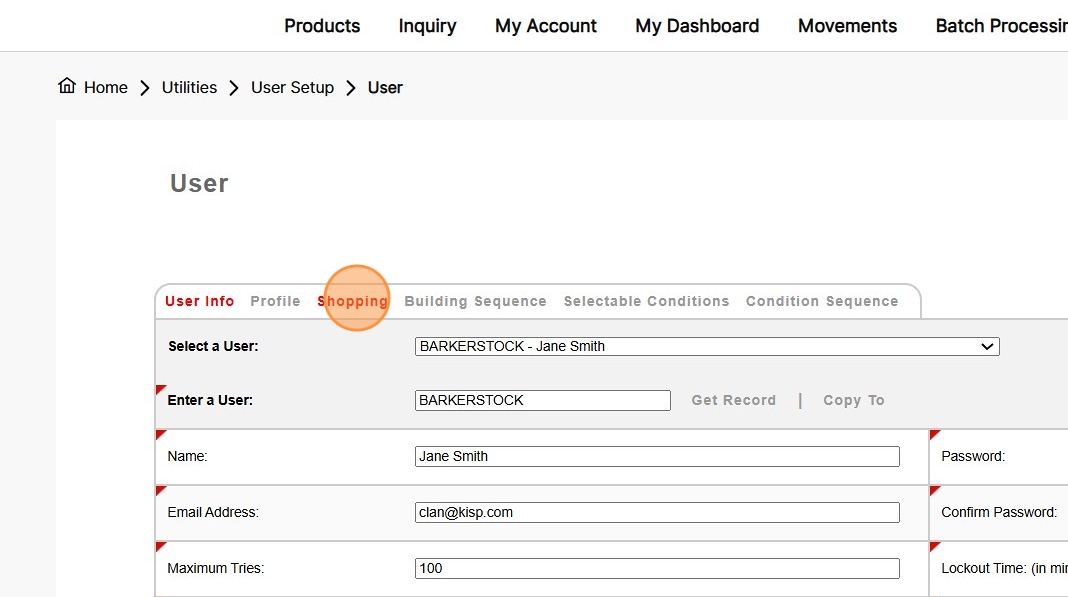Open the Selectable Conditions tab

[x=646, y=301]
